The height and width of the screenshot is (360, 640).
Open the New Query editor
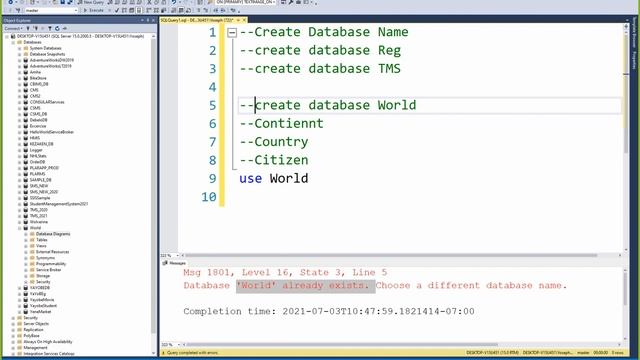pyautogui.click(x=91, y=2)
